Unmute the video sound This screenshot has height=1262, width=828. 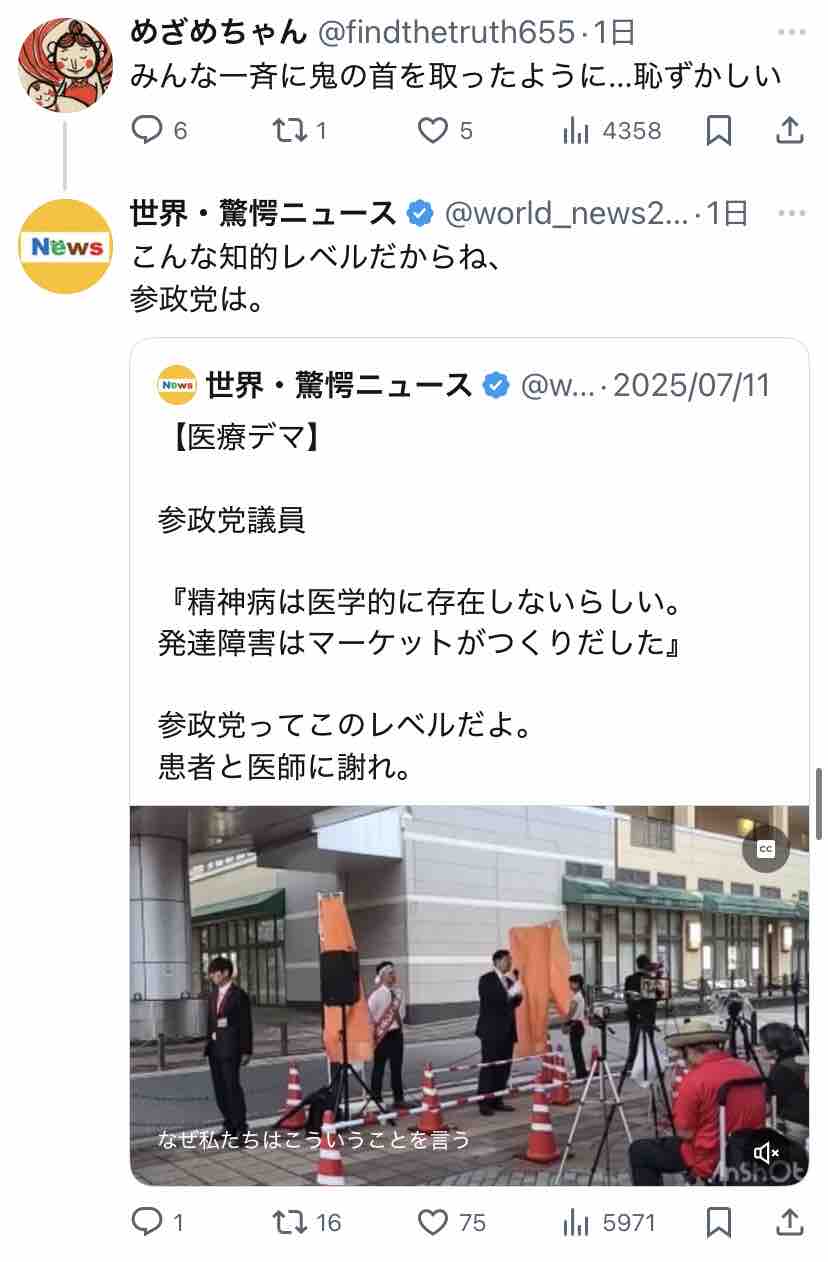coord(766,1153)
